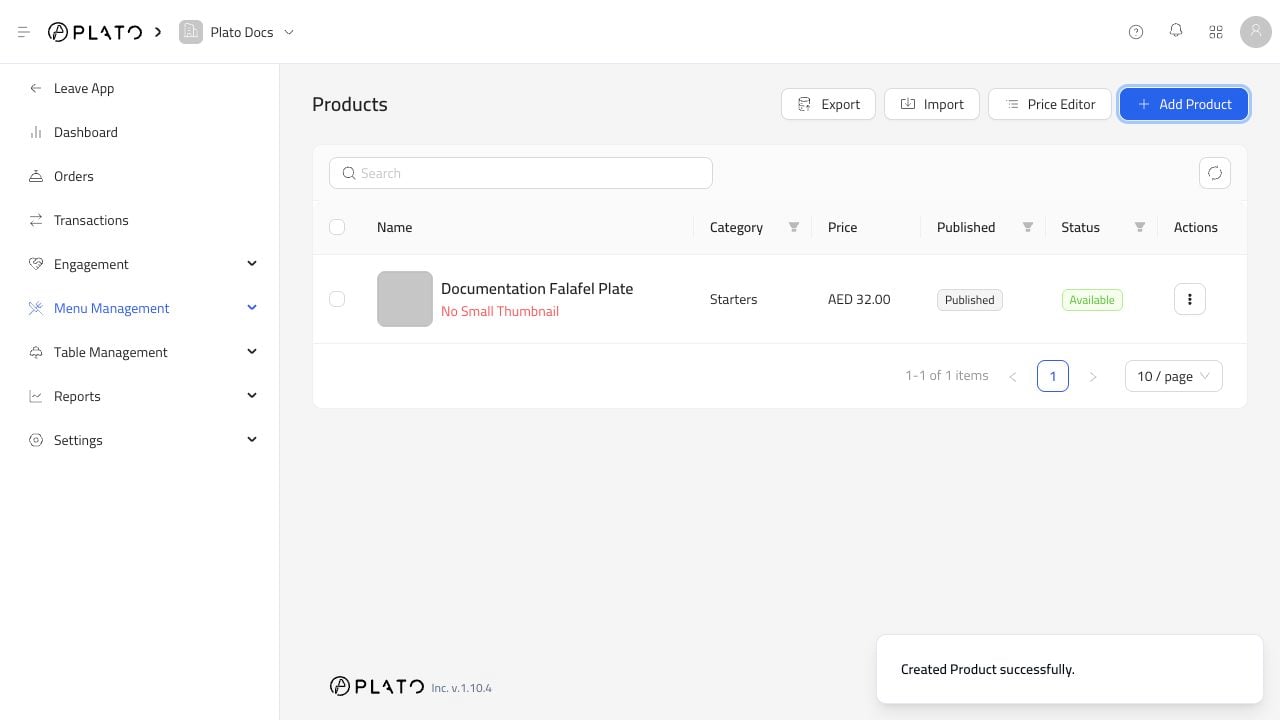Select Leave App in sidebar
The image size is (1280, 720).
coord(84,88)
